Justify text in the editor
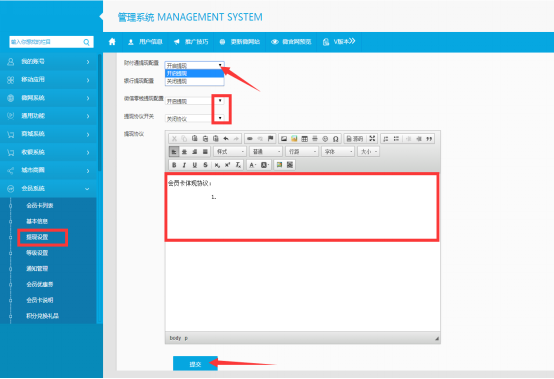The height and width of the screenshot is (379, 554). 205,152
